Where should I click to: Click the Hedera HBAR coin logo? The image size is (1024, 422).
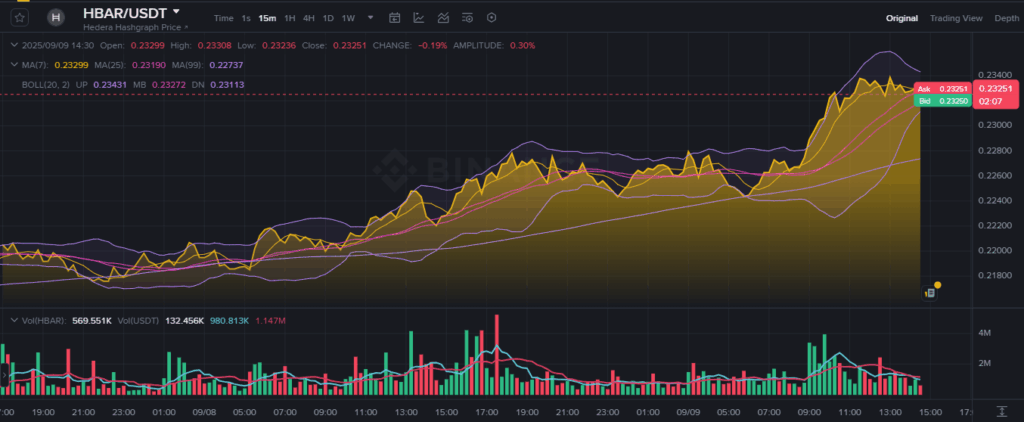[x=56, y=17]
